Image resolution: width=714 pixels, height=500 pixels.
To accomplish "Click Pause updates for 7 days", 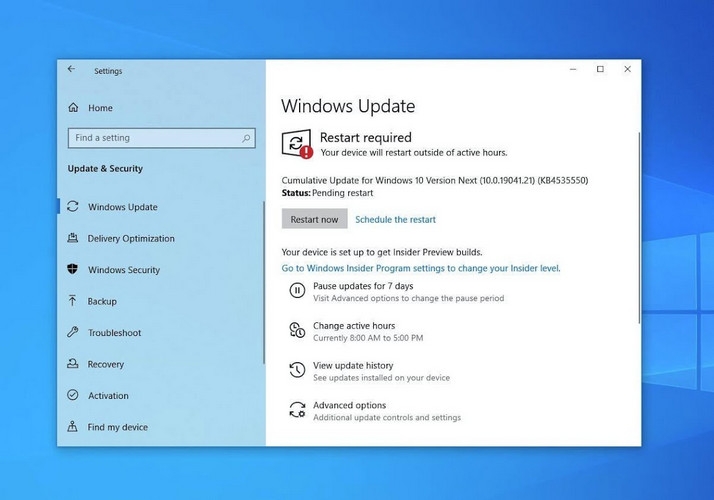I will point(363,286).
